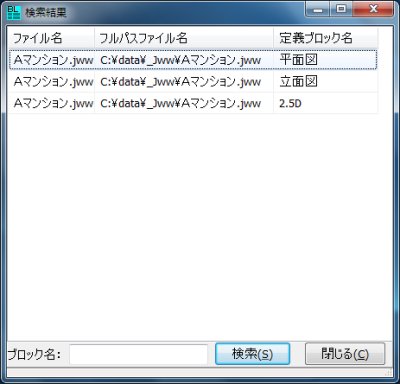The image size is (400, 384).
Task: Click Aマンション.jww file name in 2.5D row
Action: point(52,103)
